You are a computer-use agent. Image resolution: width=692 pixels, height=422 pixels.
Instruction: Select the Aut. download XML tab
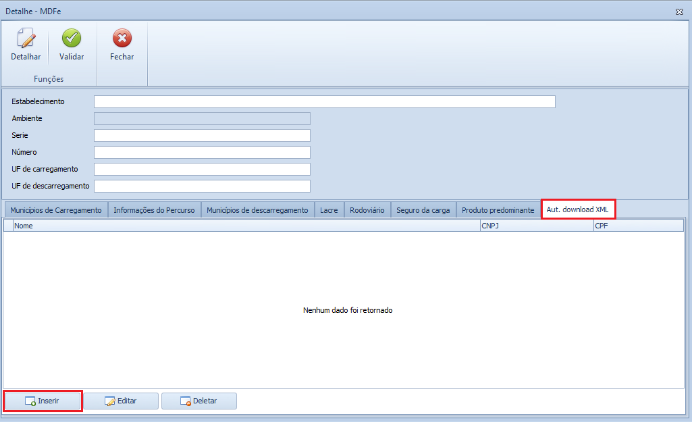tap(577, 210)
